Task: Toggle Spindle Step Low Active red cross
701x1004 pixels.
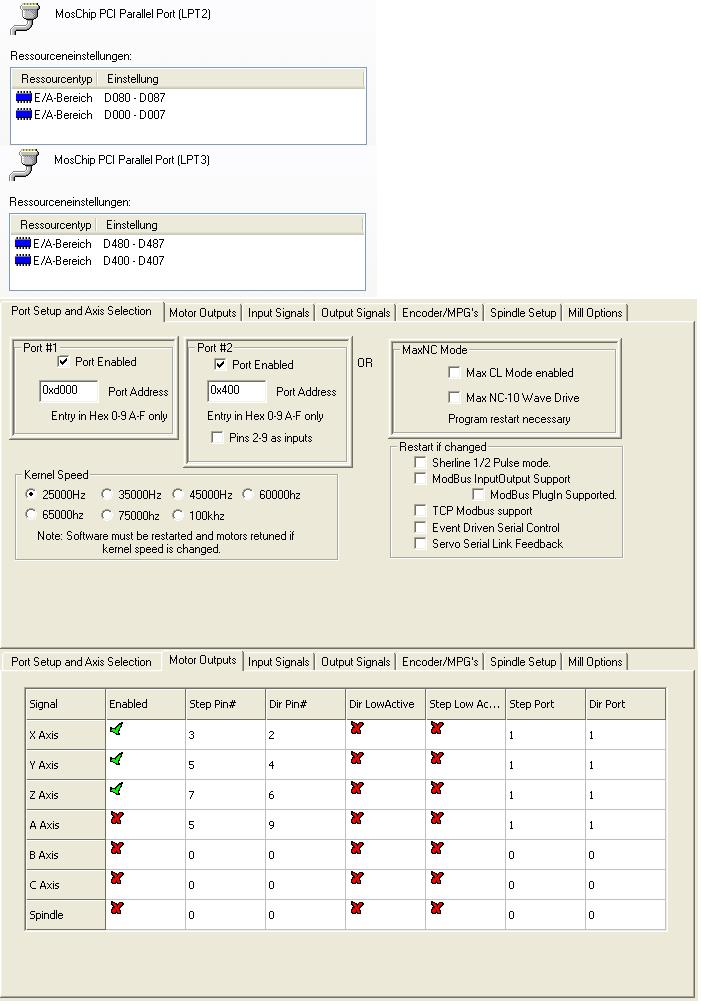Action: click(437, 908)
